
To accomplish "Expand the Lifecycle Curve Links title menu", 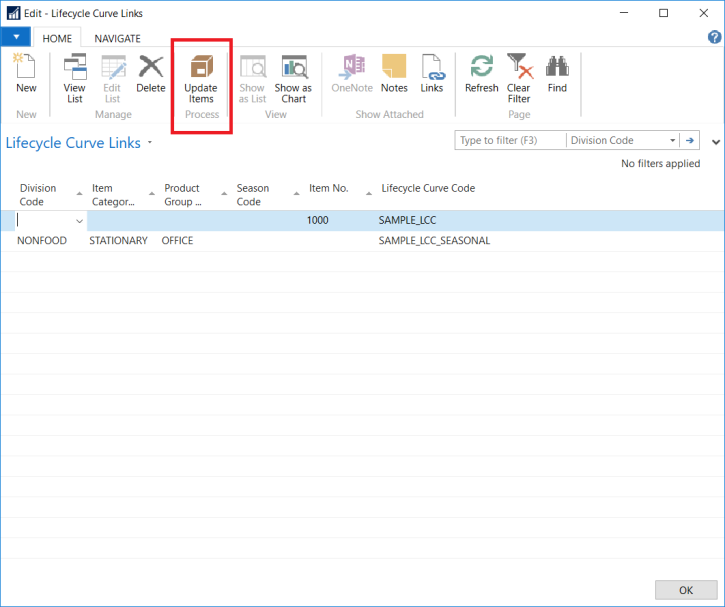I will coord(150,143).
